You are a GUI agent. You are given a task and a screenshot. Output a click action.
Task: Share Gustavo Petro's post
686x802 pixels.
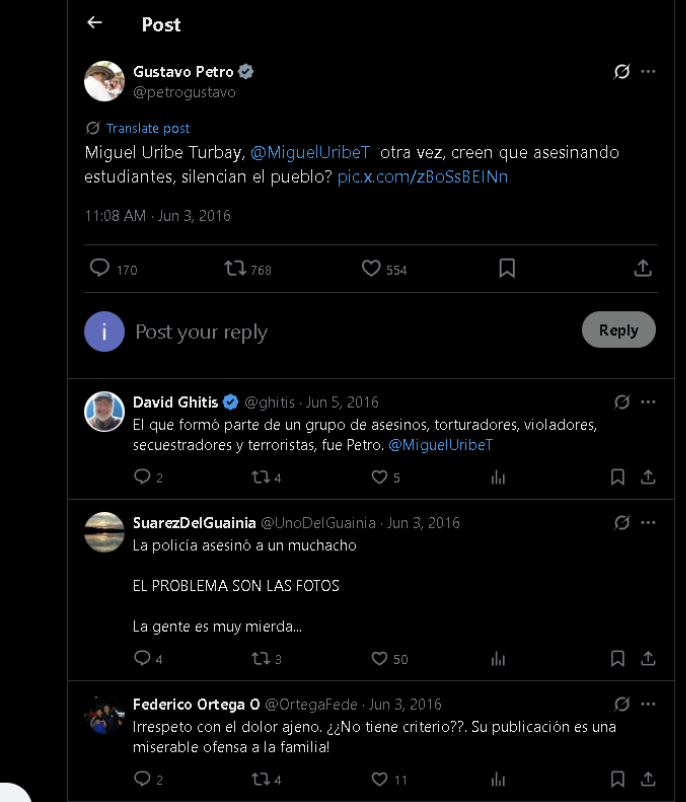643,268
